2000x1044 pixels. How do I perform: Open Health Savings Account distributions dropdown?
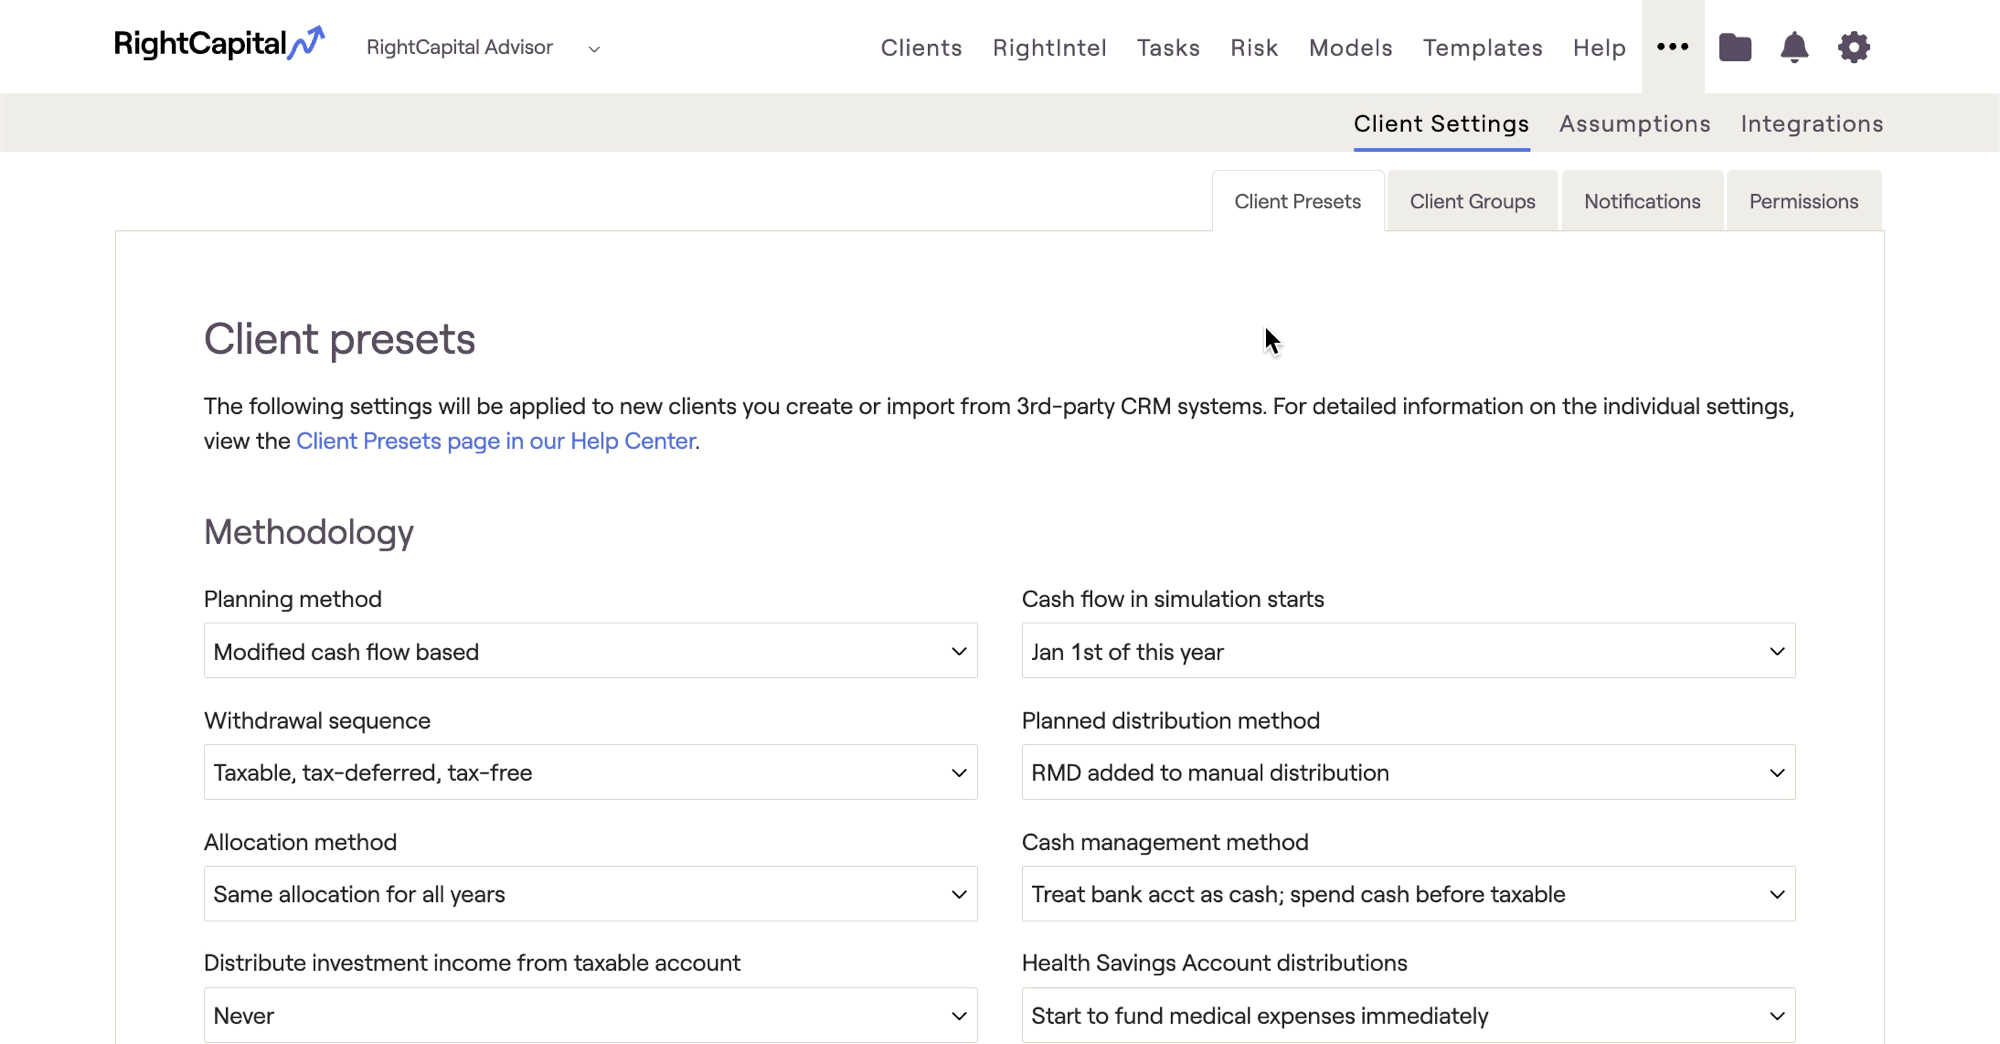1408,1015
